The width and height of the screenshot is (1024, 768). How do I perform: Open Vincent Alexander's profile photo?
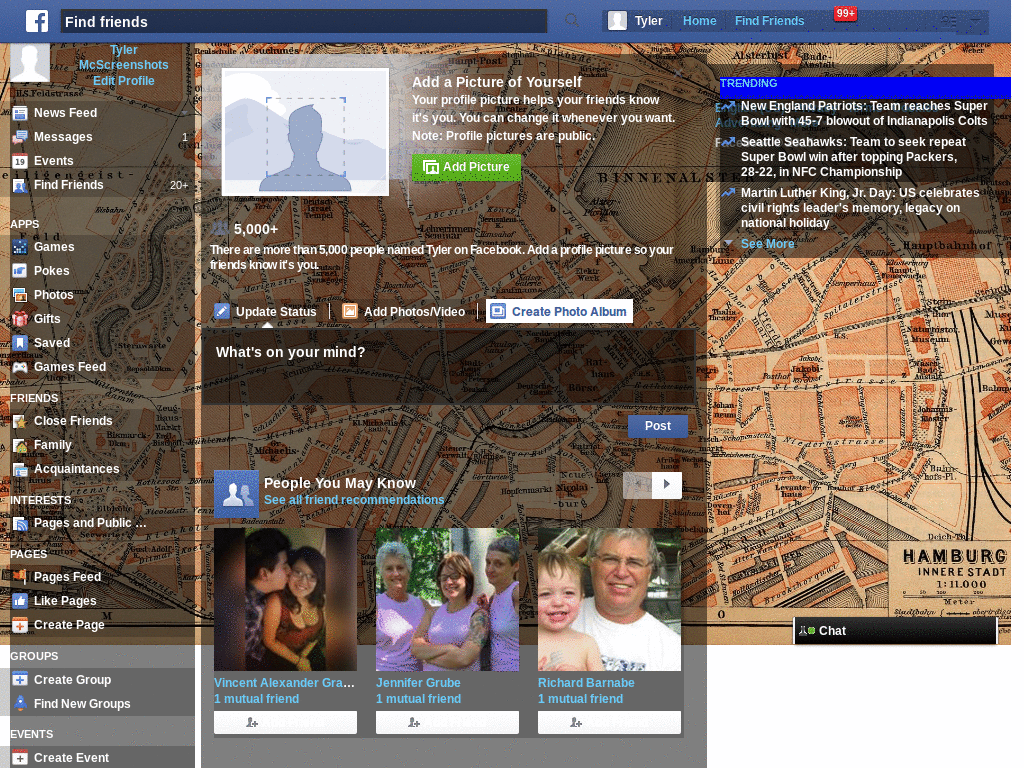click(285, 600)
